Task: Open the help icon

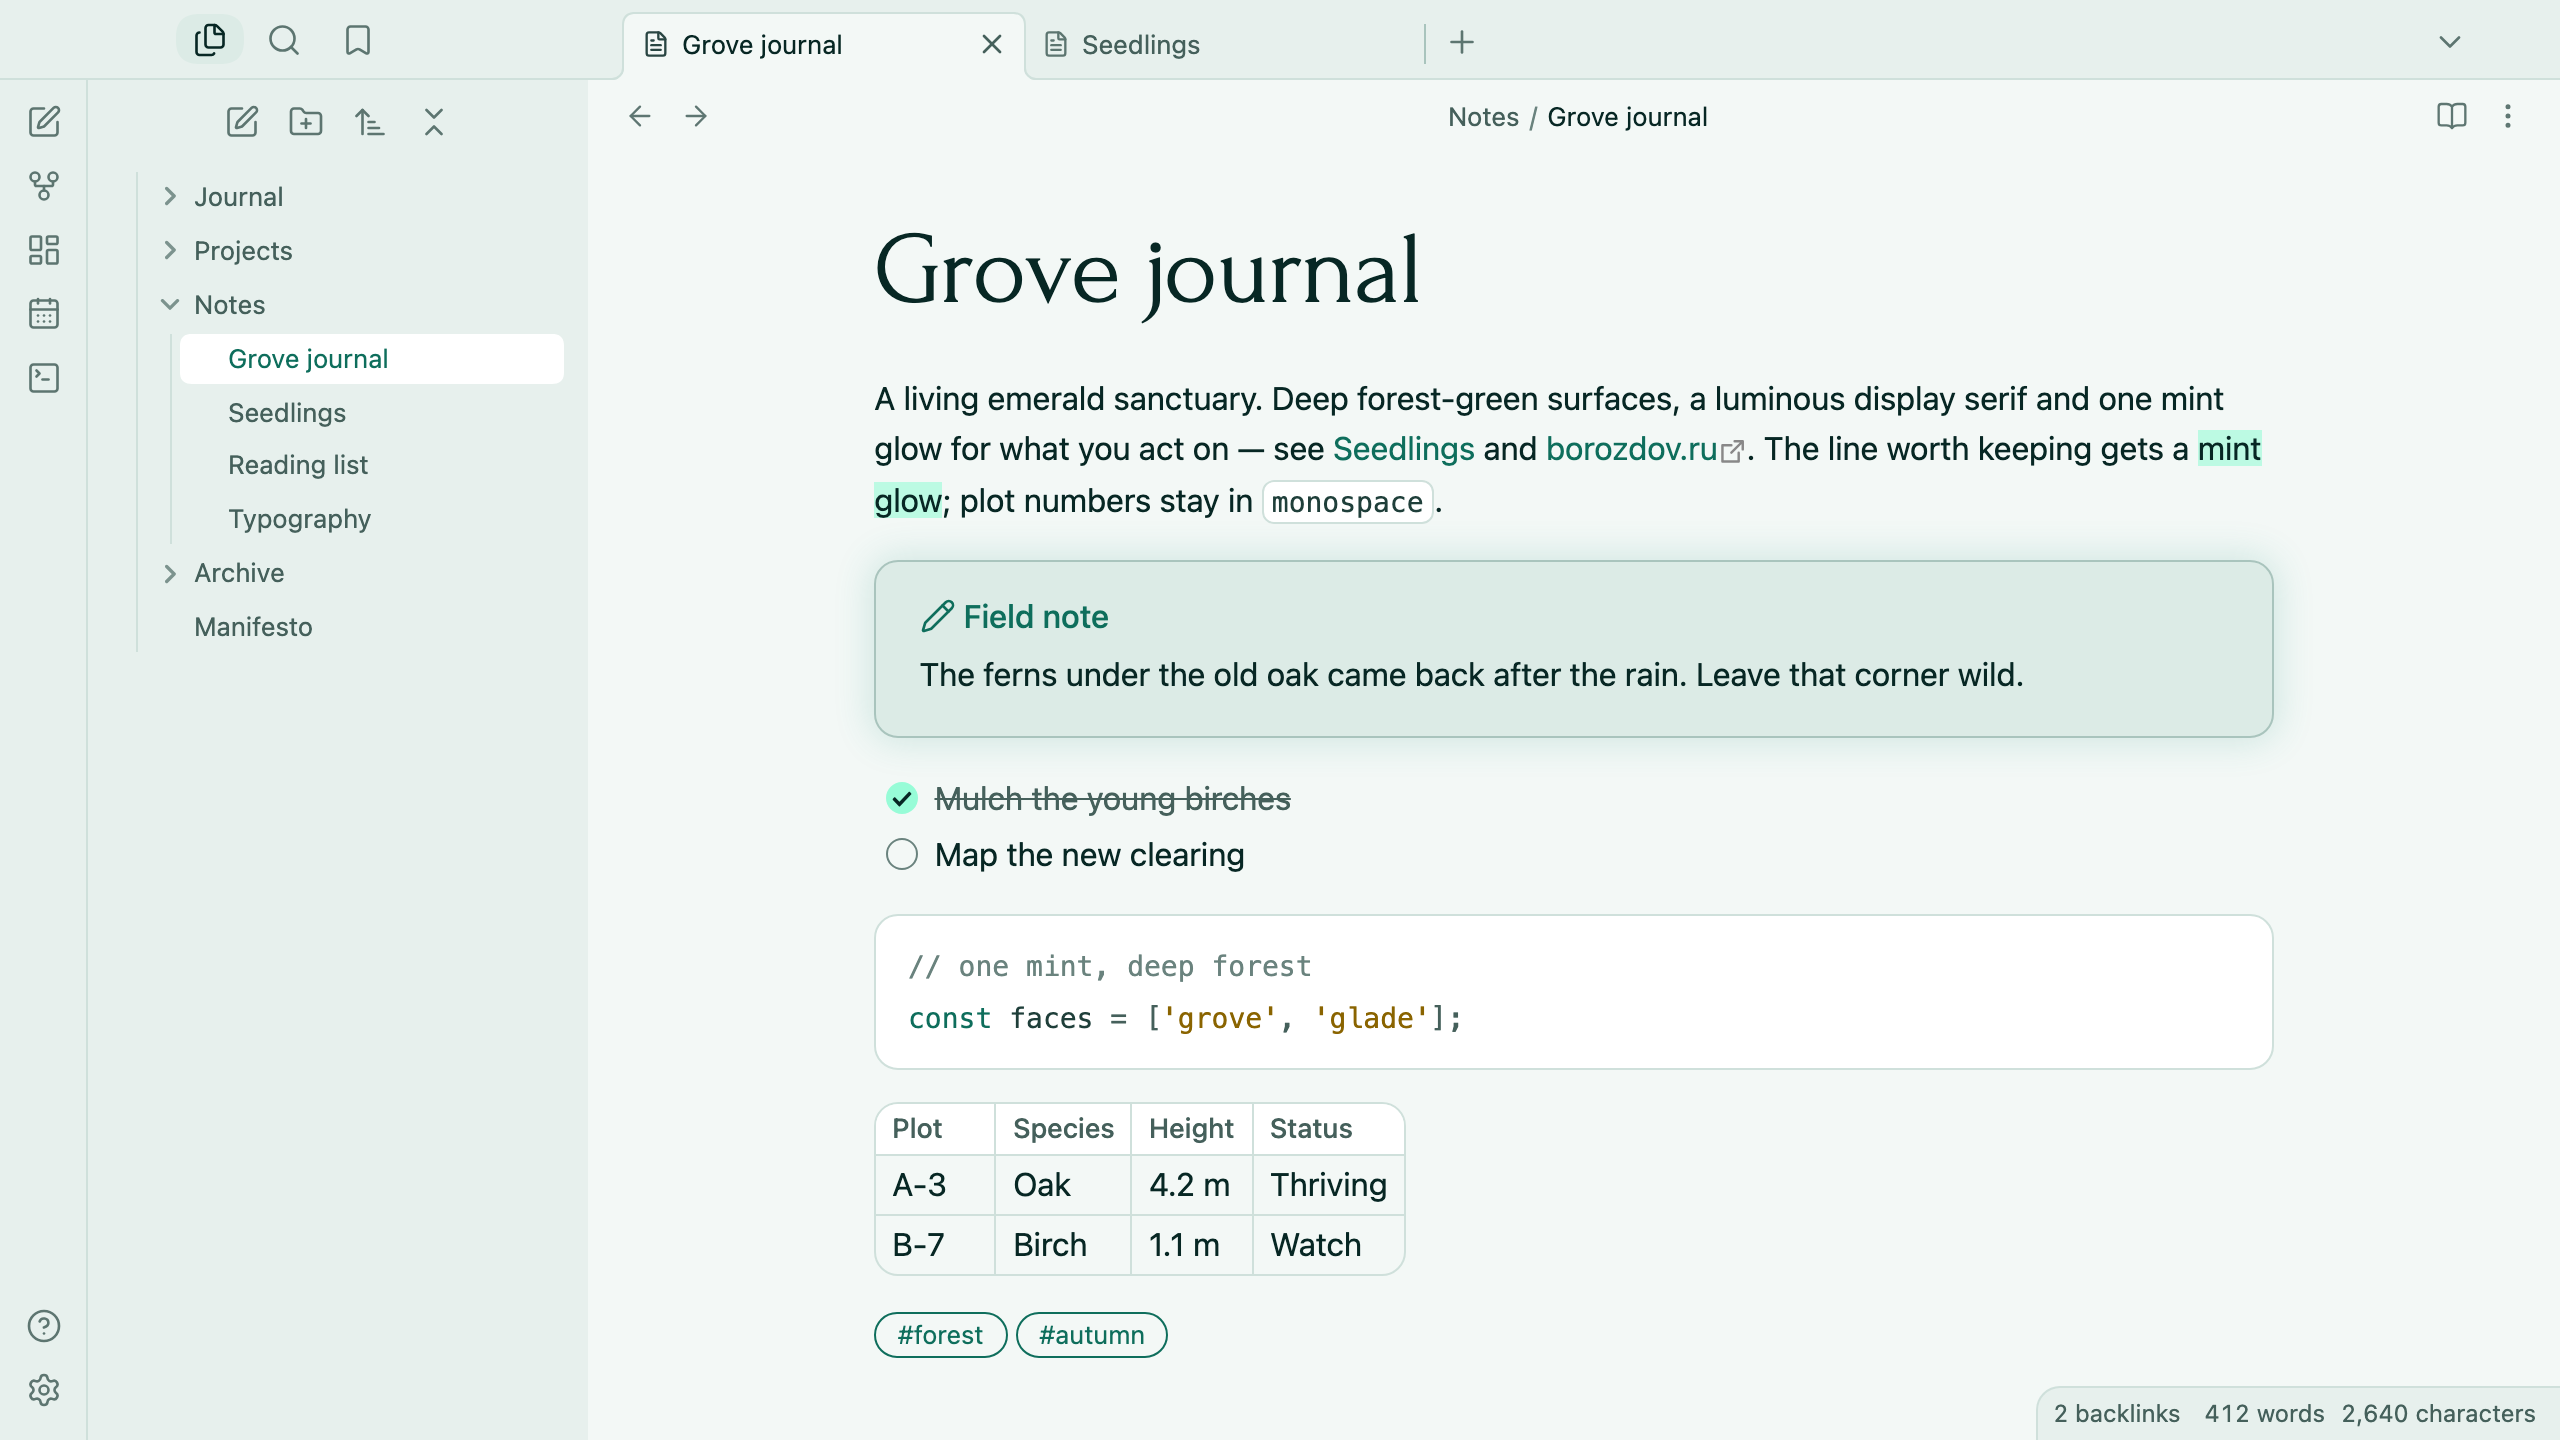Action: pos(44,1326)
